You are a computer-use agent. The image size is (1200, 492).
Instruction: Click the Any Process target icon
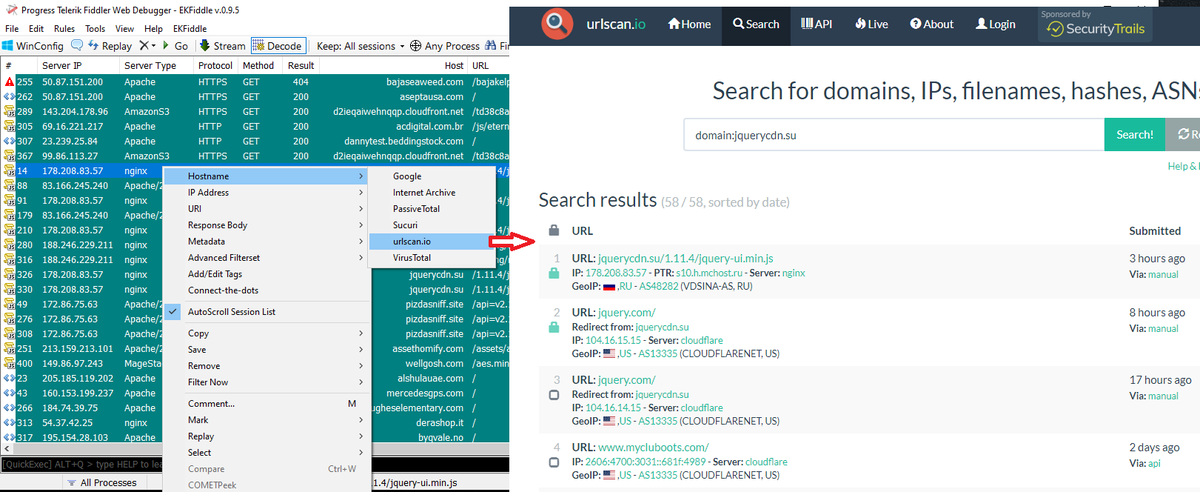[416, 46]
